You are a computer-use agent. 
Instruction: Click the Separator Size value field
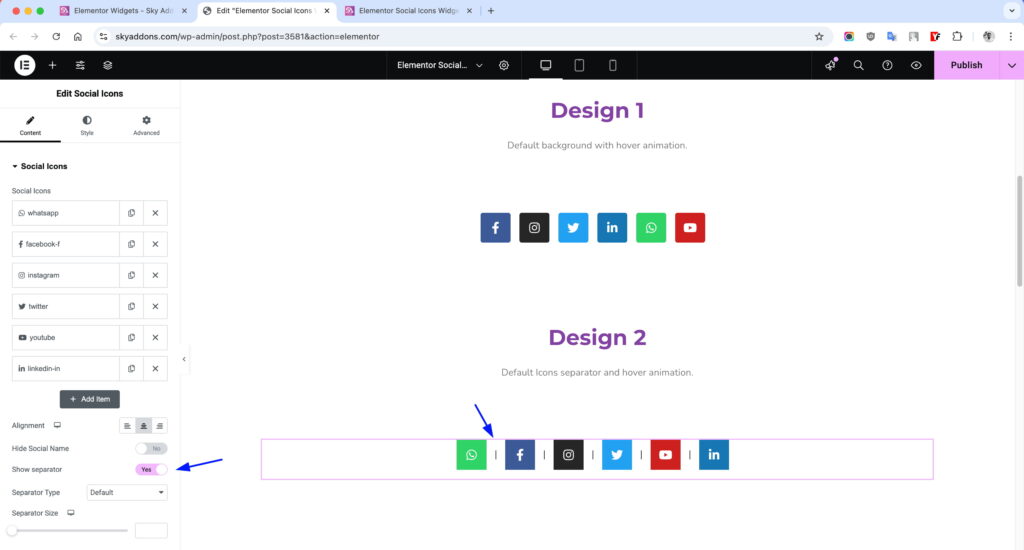click(x=151, y=531)
